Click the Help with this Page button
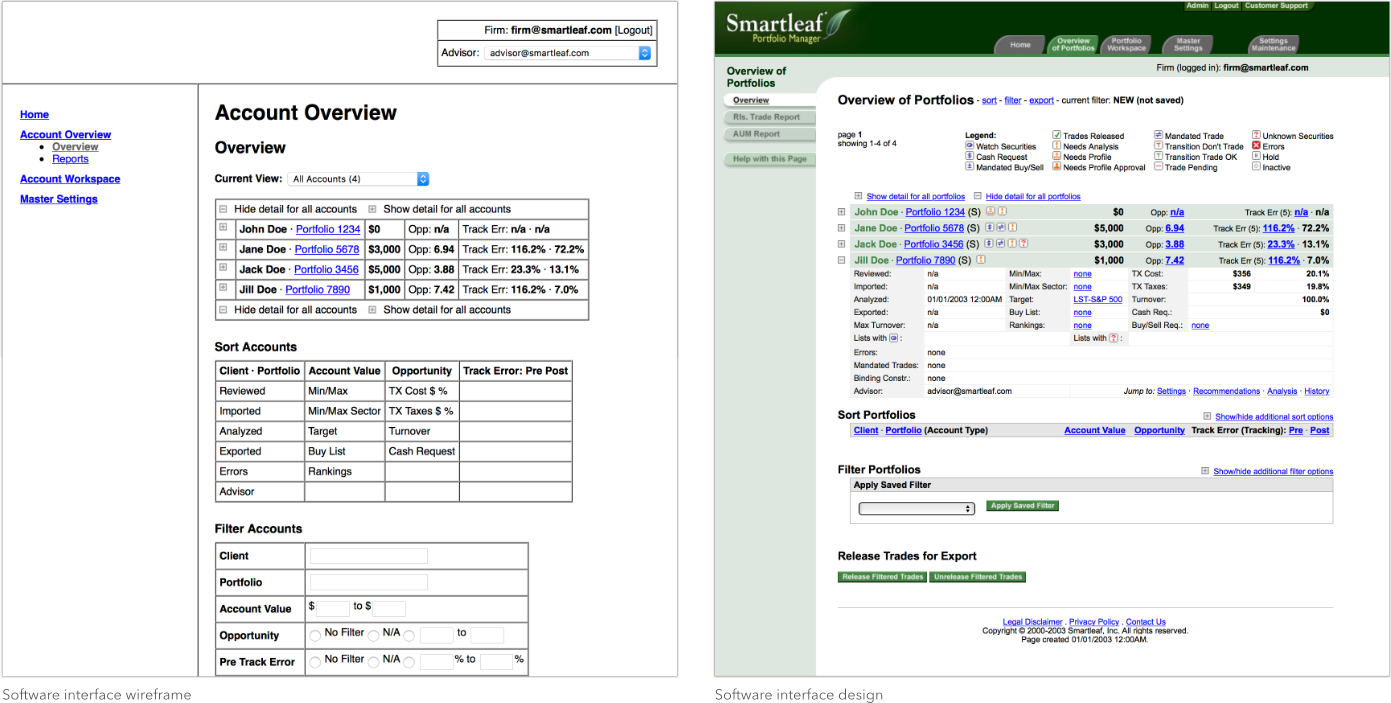This screenshot has height=703, width=1391. pos(769,159)
